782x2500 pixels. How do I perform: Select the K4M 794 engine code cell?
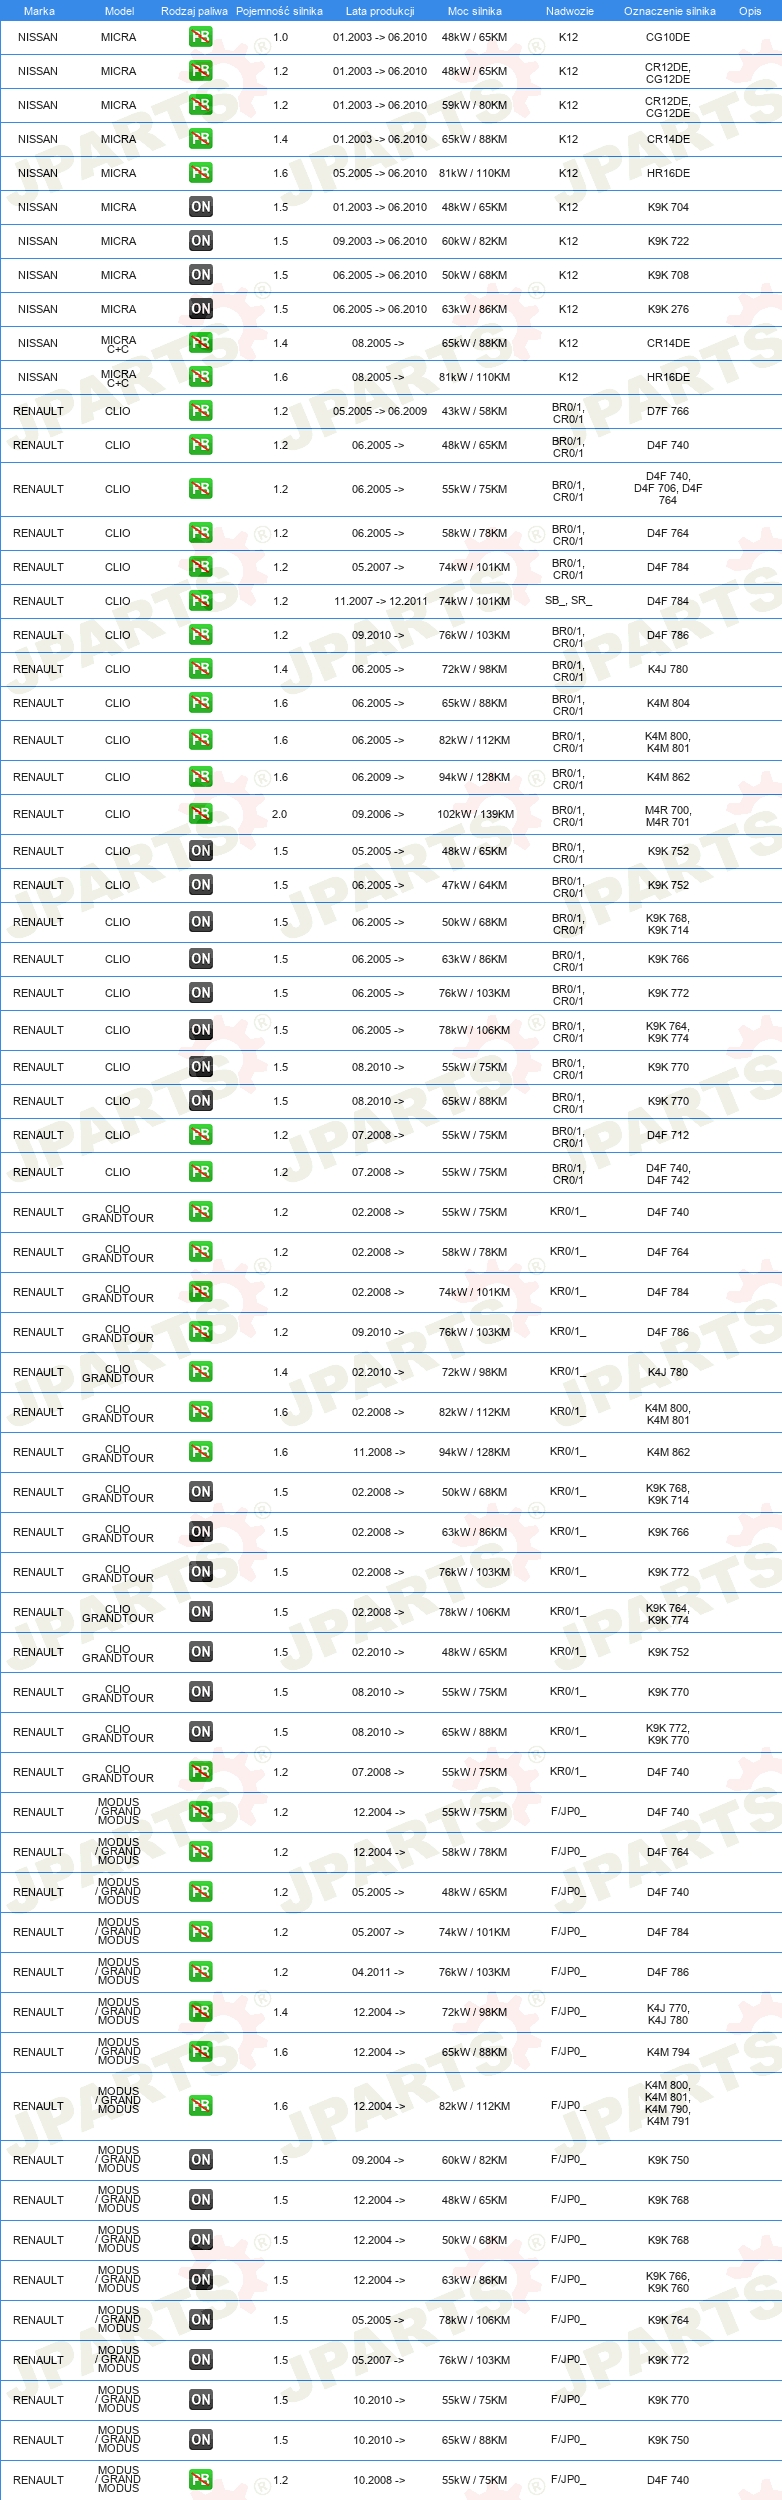click(x=668, y=2052)
